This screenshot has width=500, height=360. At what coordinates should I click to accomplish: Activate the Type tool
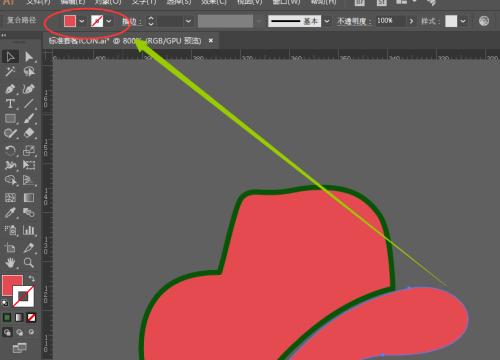[10, 104]
